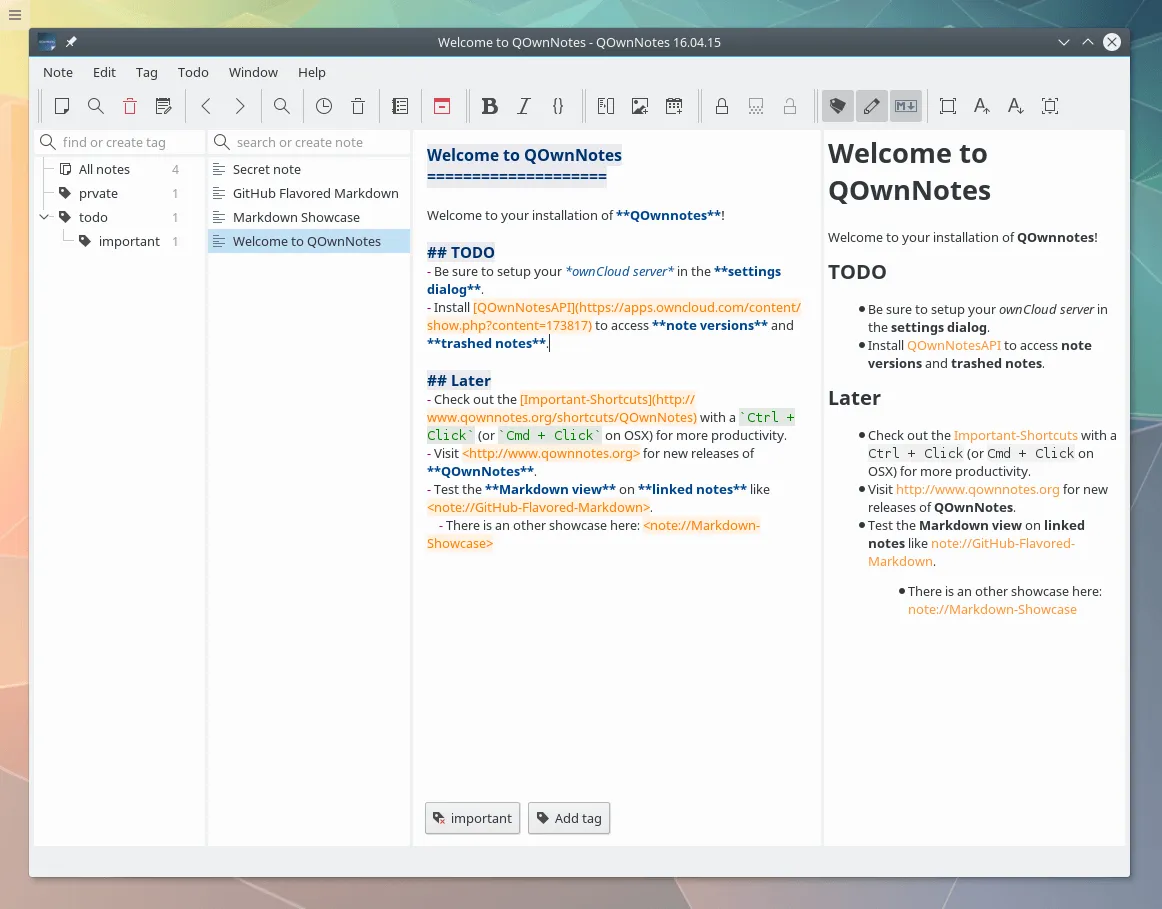
Task: Insert an image via the toolbar icon
Action: [x=639, y=106]
